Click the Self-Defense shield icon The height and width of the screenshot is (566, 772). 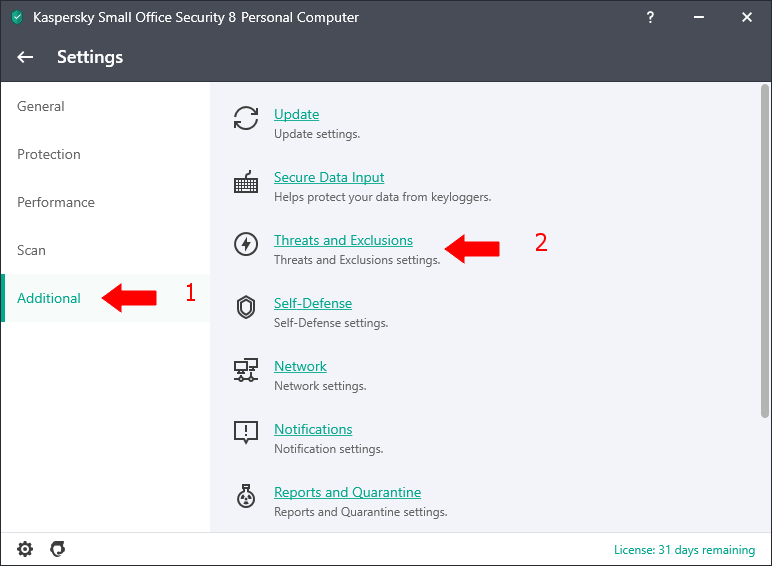[246, 307]
